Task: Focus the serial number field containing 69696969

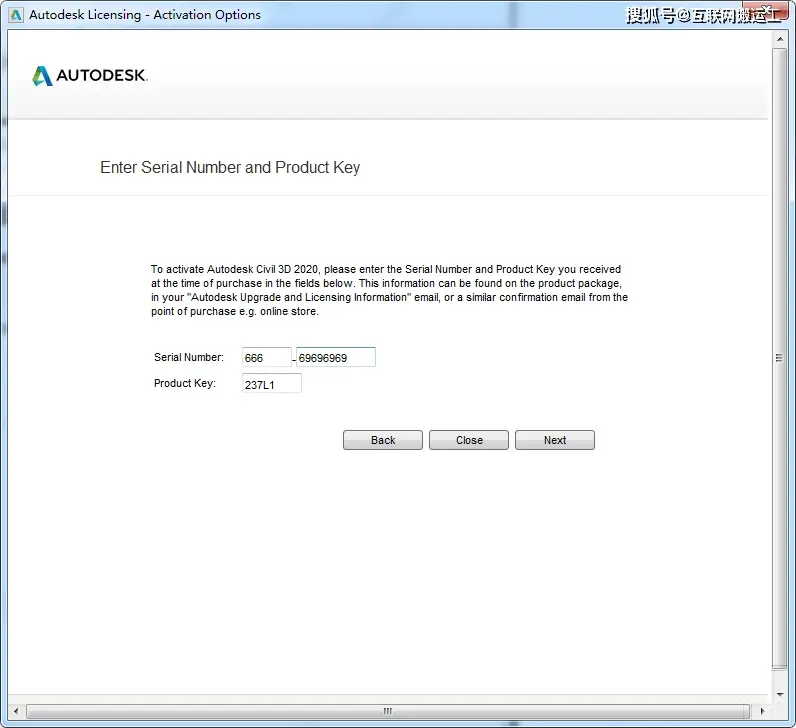Action: pos(336,357)
